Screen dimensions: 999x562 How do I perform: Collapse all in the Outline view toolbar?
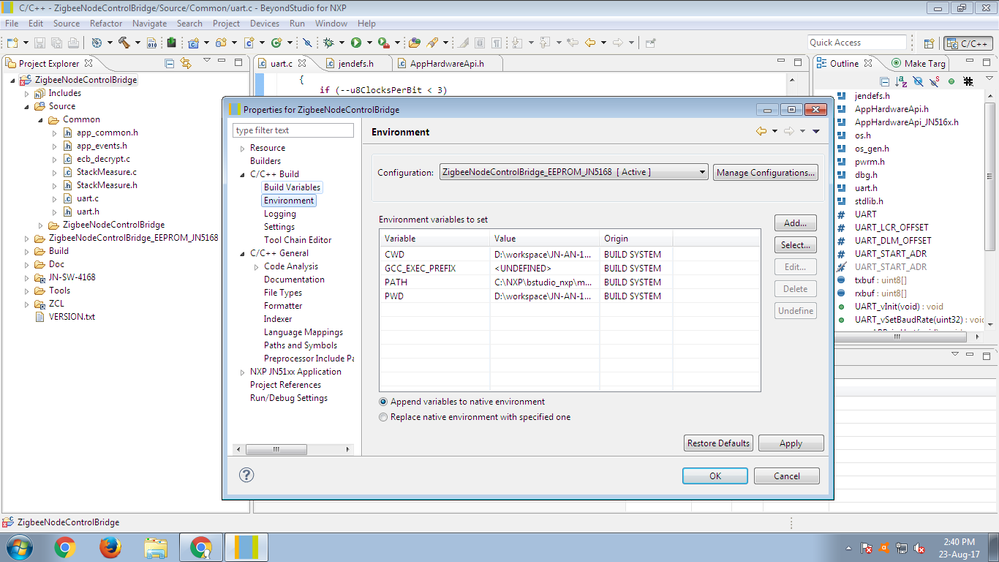tap(884, 82)
